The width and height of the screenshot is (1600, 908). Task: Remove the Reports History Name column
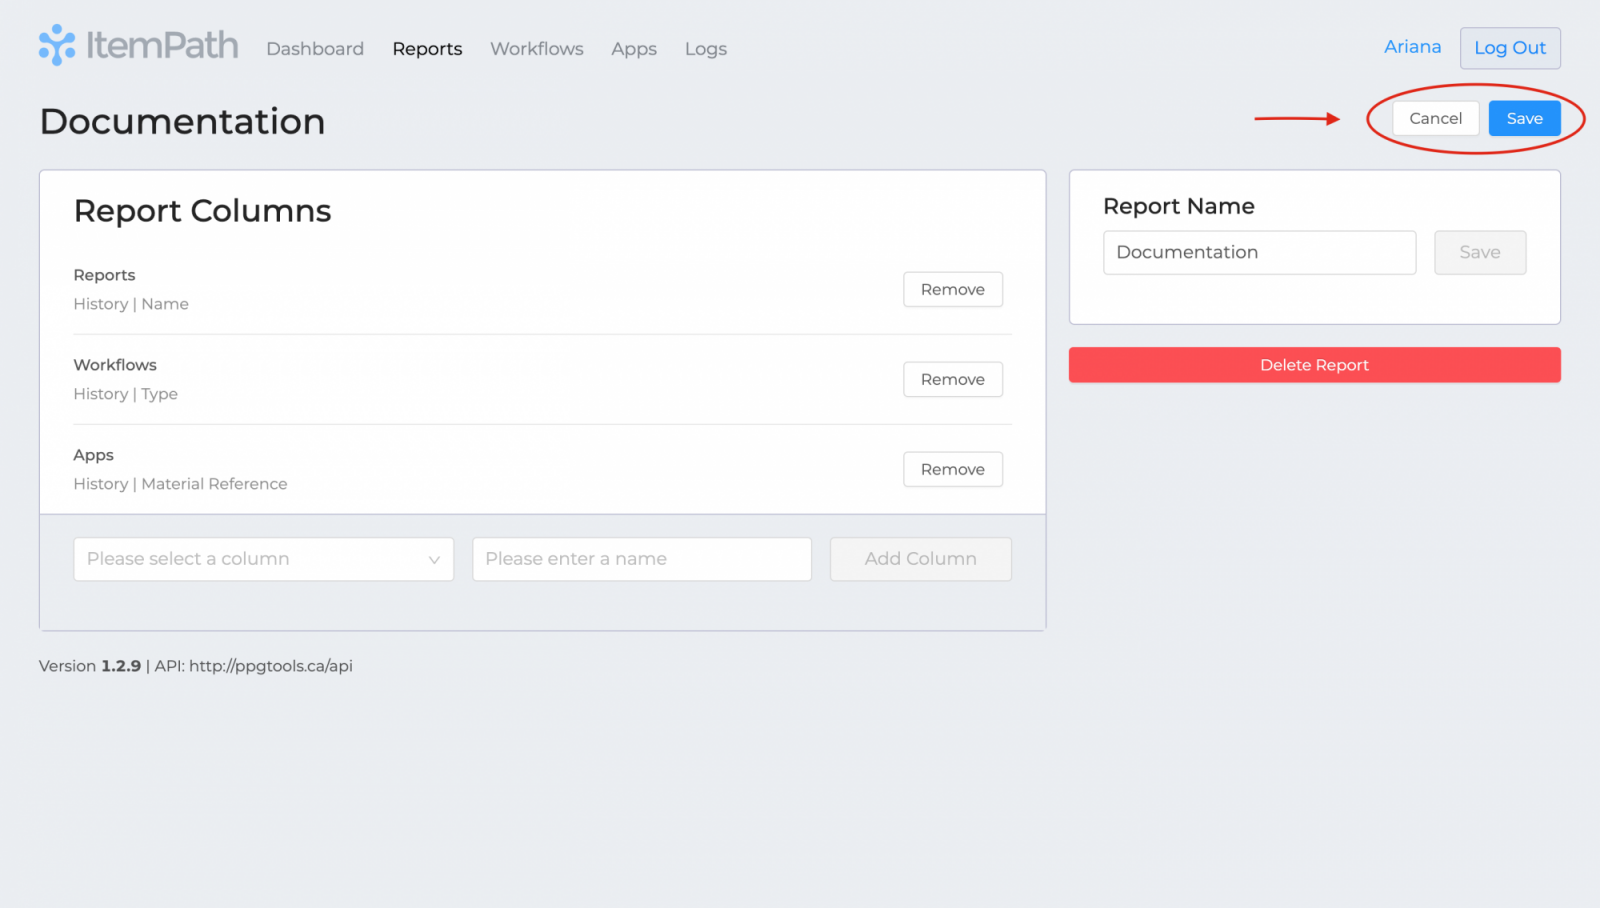(x=952, y=289)
